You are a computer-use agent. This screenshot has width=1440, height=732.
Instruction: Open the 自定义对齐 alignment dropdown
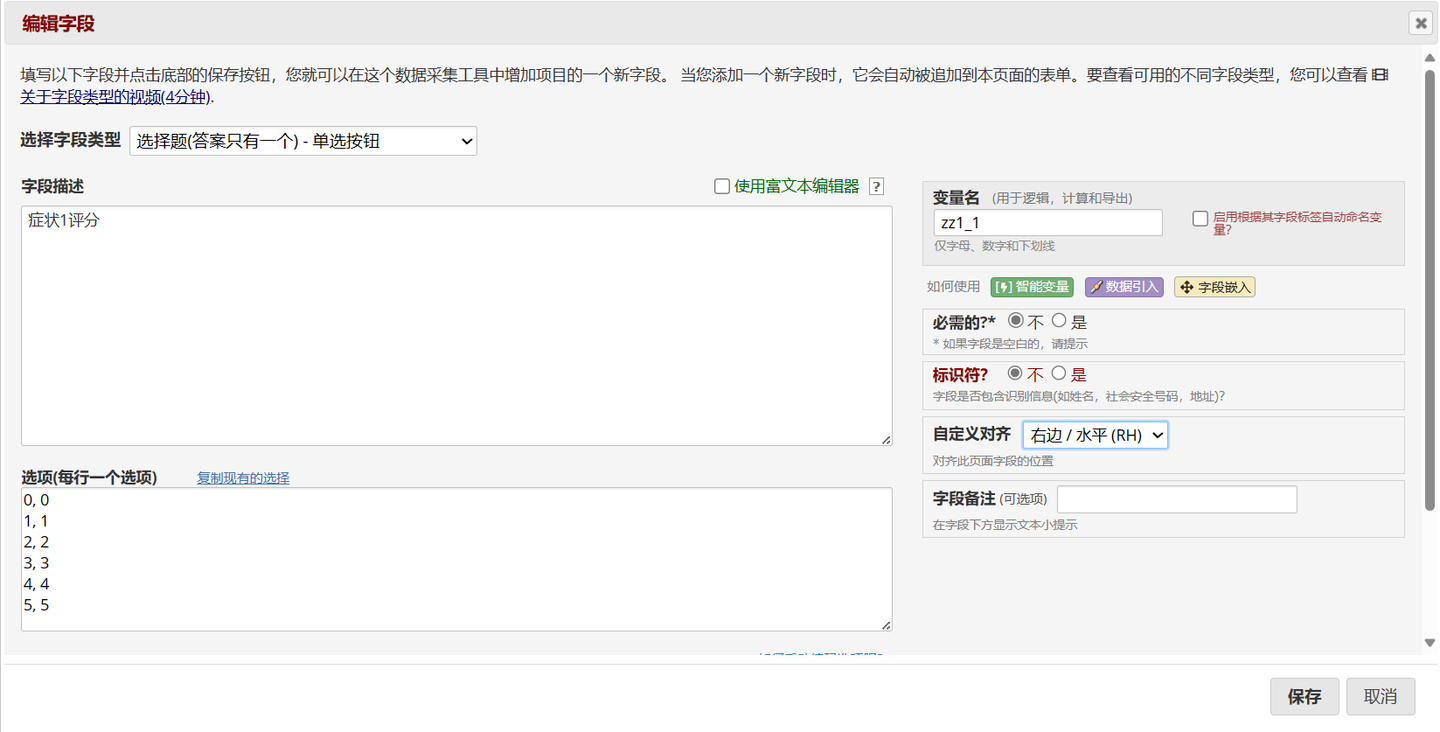[1095, 435]
